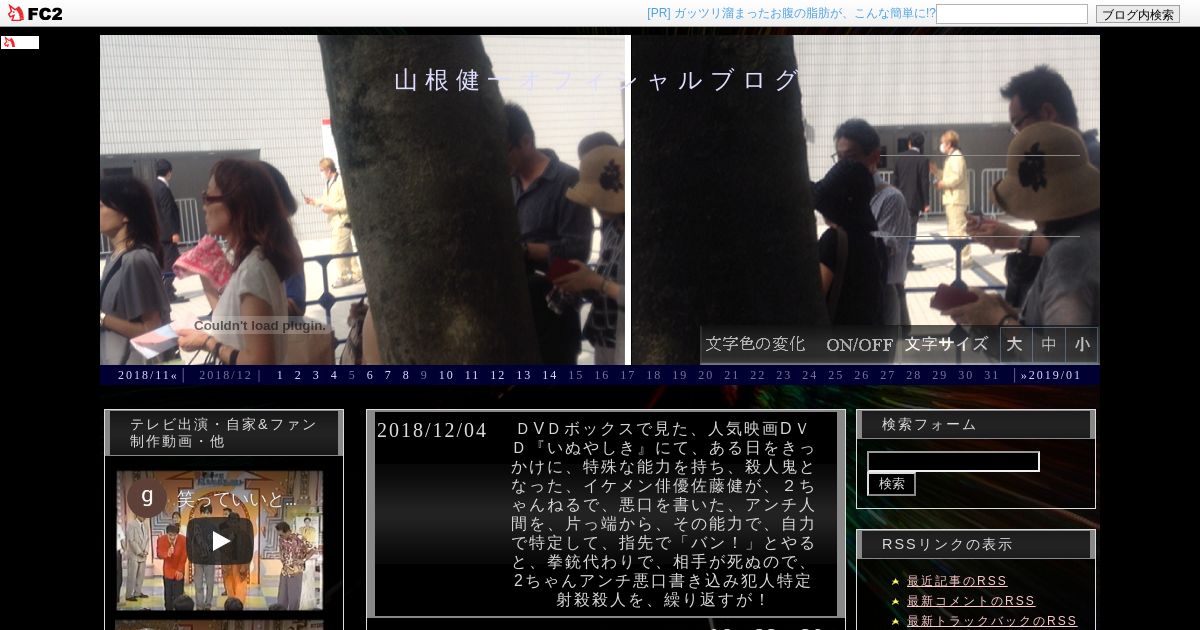
Task: Click the 検索フォーム panel header
Action: (x=976, y=424)
